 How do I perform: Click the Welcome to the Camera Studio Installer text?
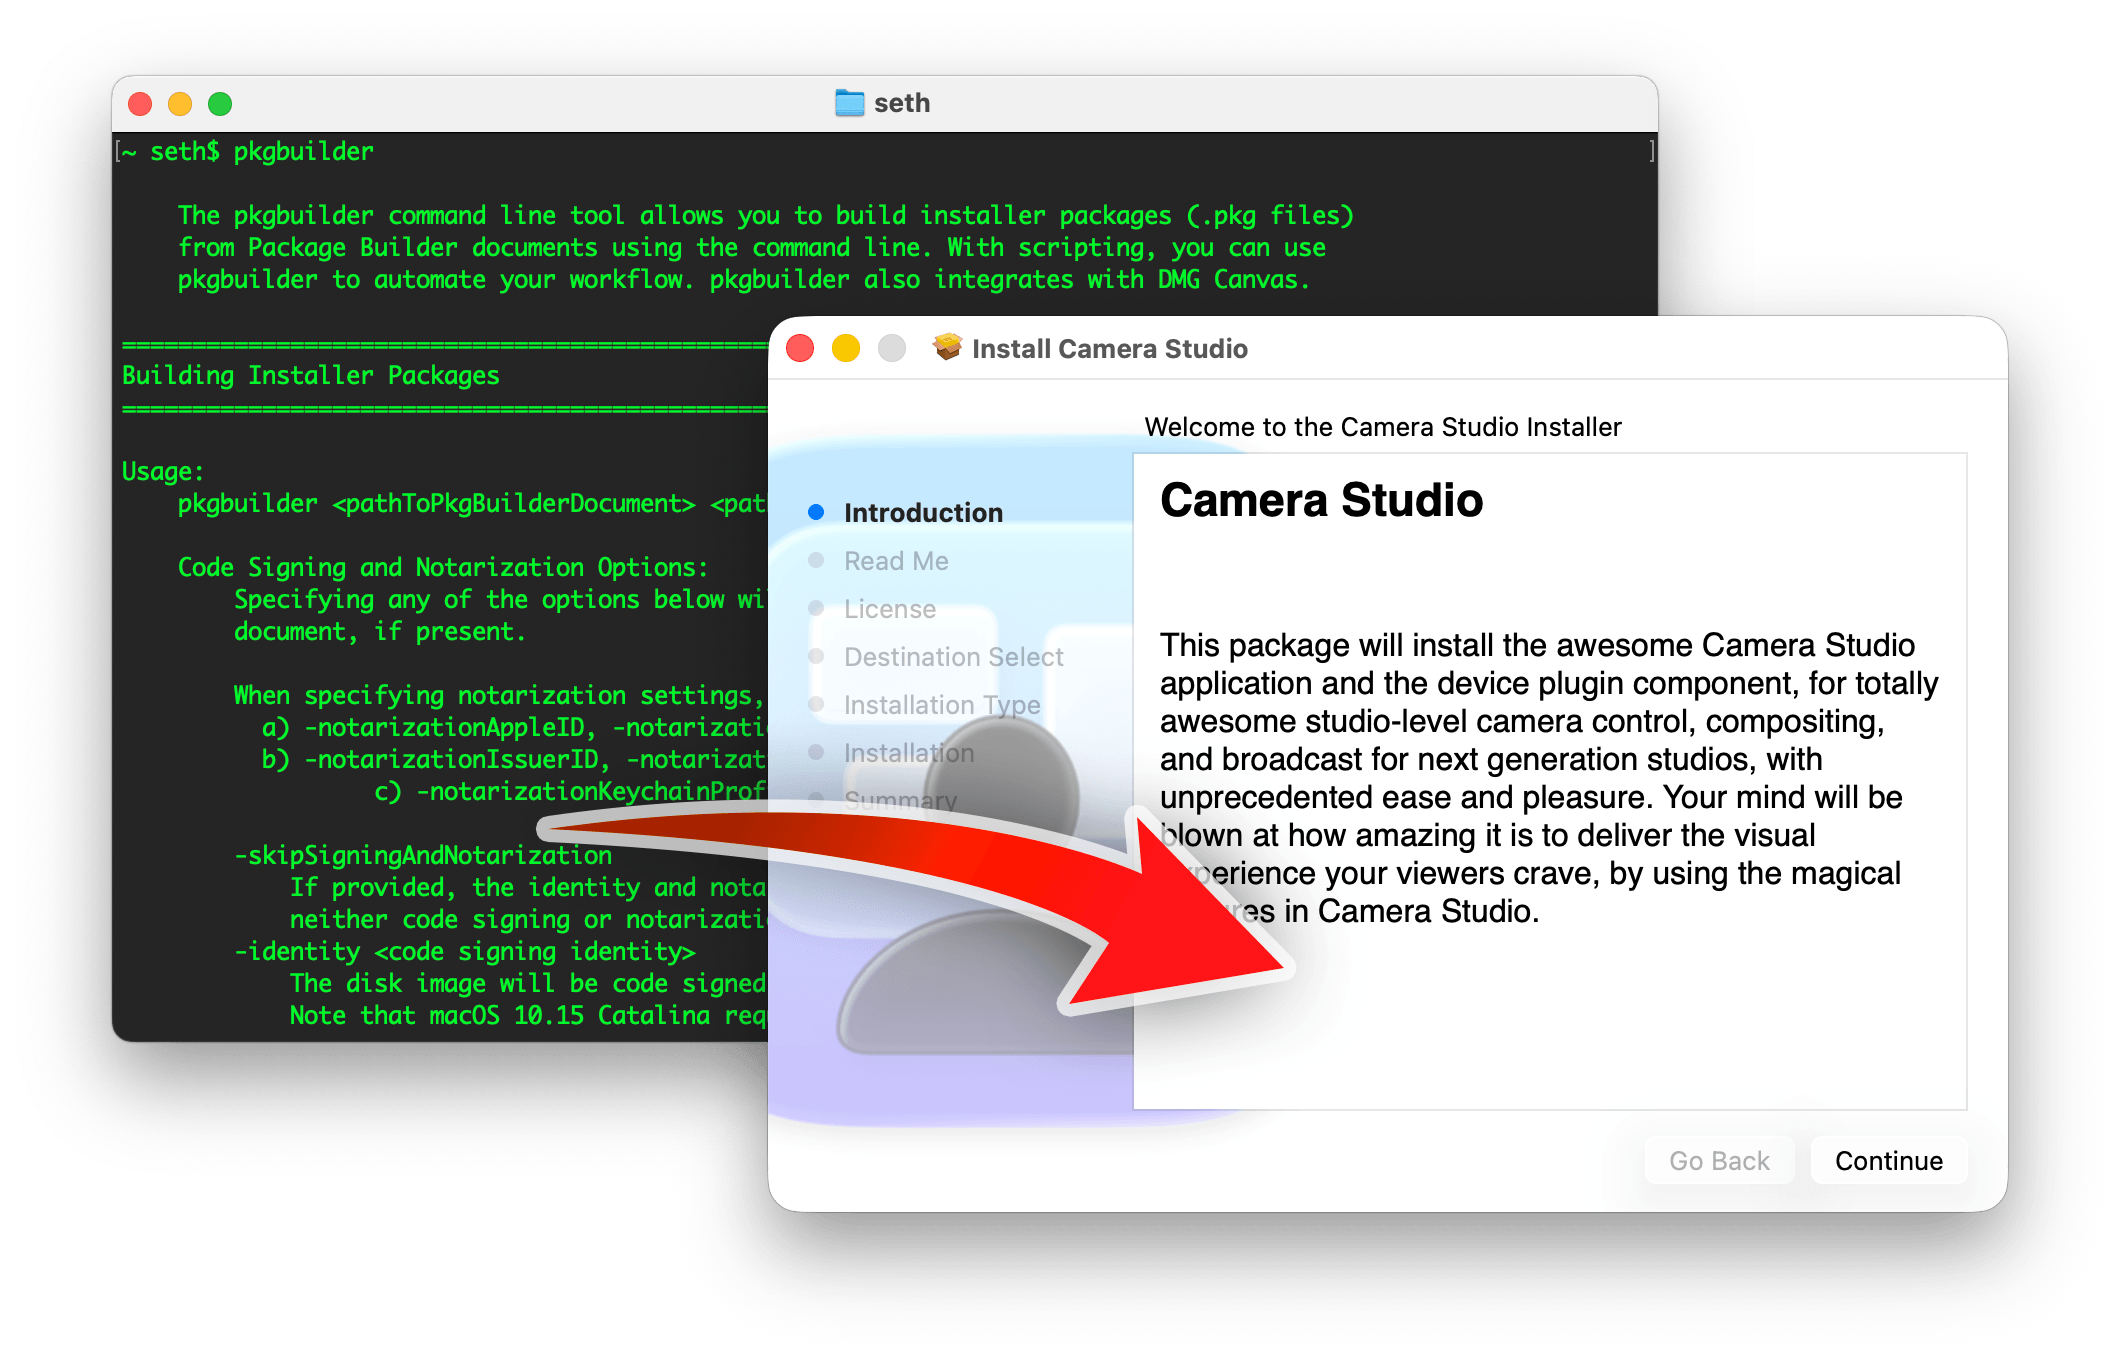tap(1382, 427)
